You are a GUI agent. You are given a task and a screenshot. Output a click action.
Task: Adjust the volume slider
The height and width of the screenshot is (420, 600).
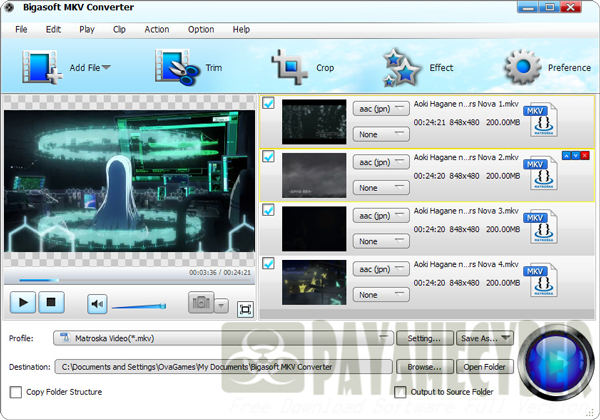[139, 306]
